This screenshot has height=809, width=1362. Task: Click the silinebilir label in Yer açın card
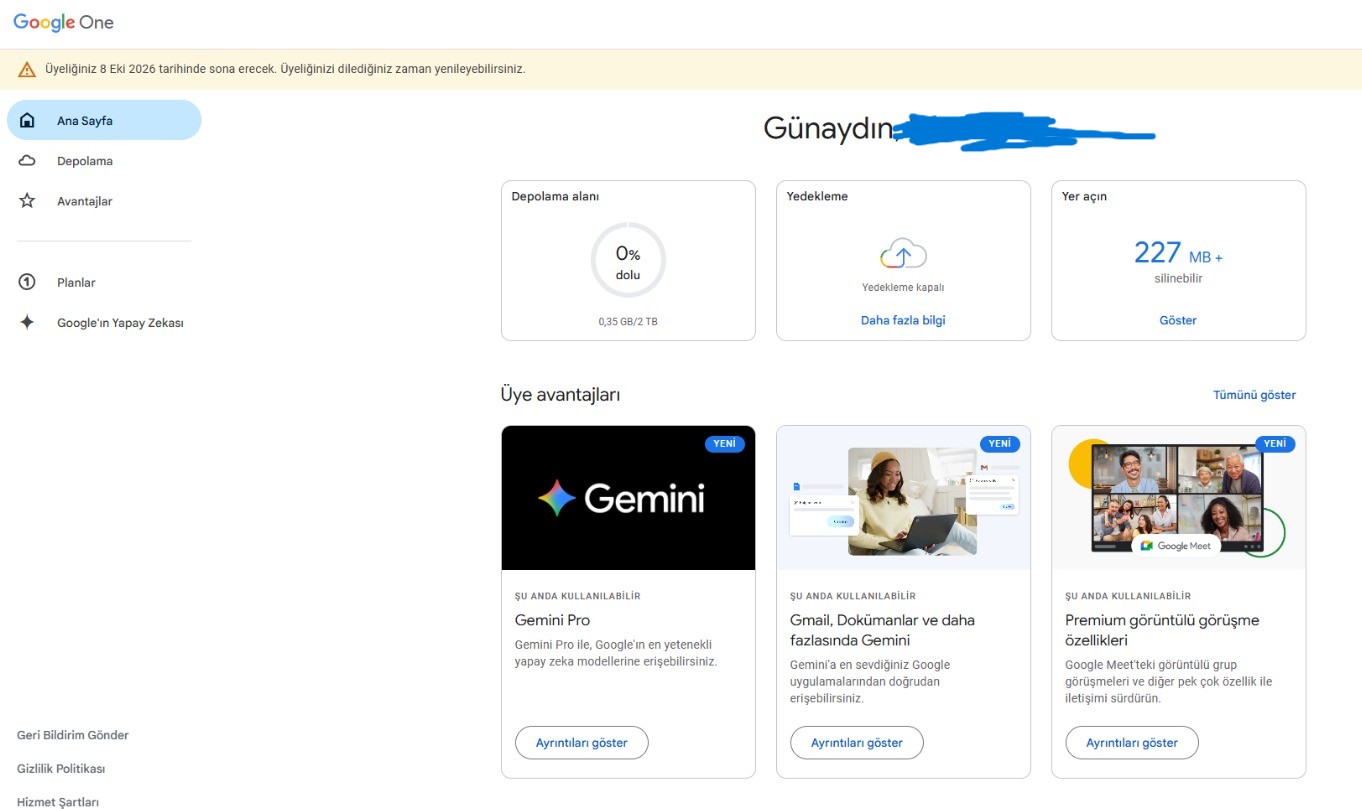tap(1178, 279)
